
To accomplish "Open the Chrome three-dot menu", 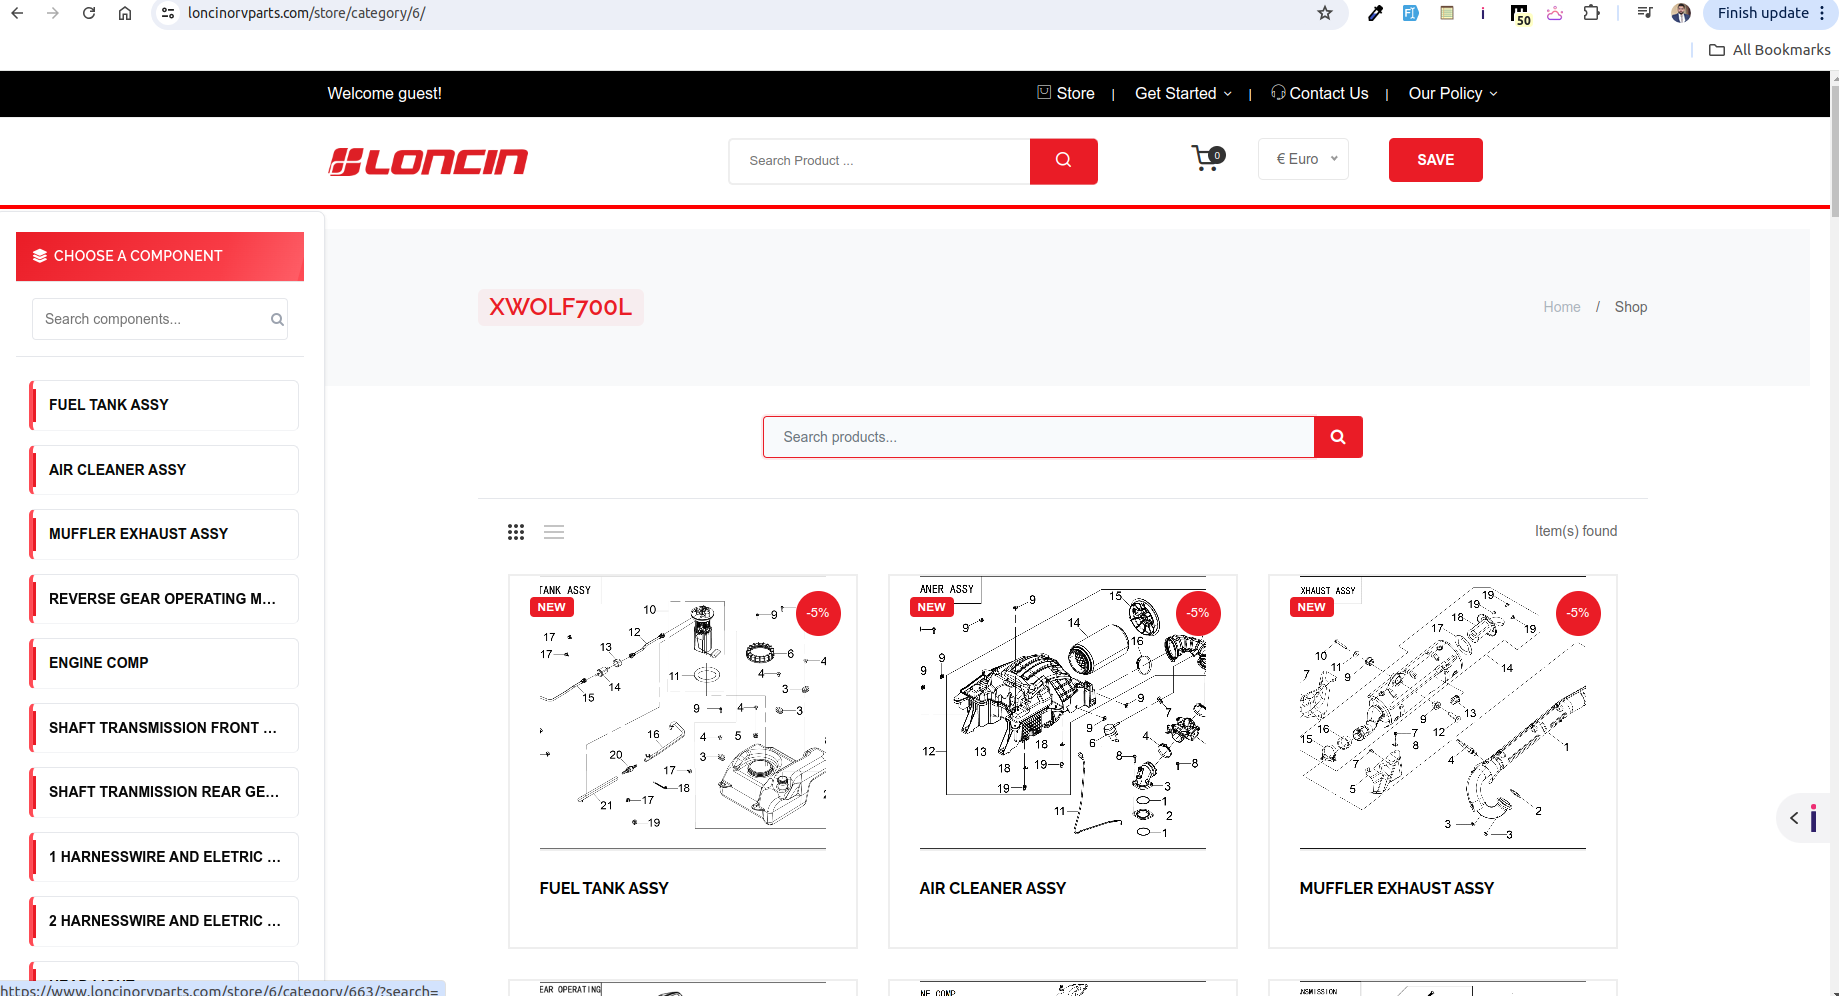I will pyautogui.click(x=1822, y=13).
